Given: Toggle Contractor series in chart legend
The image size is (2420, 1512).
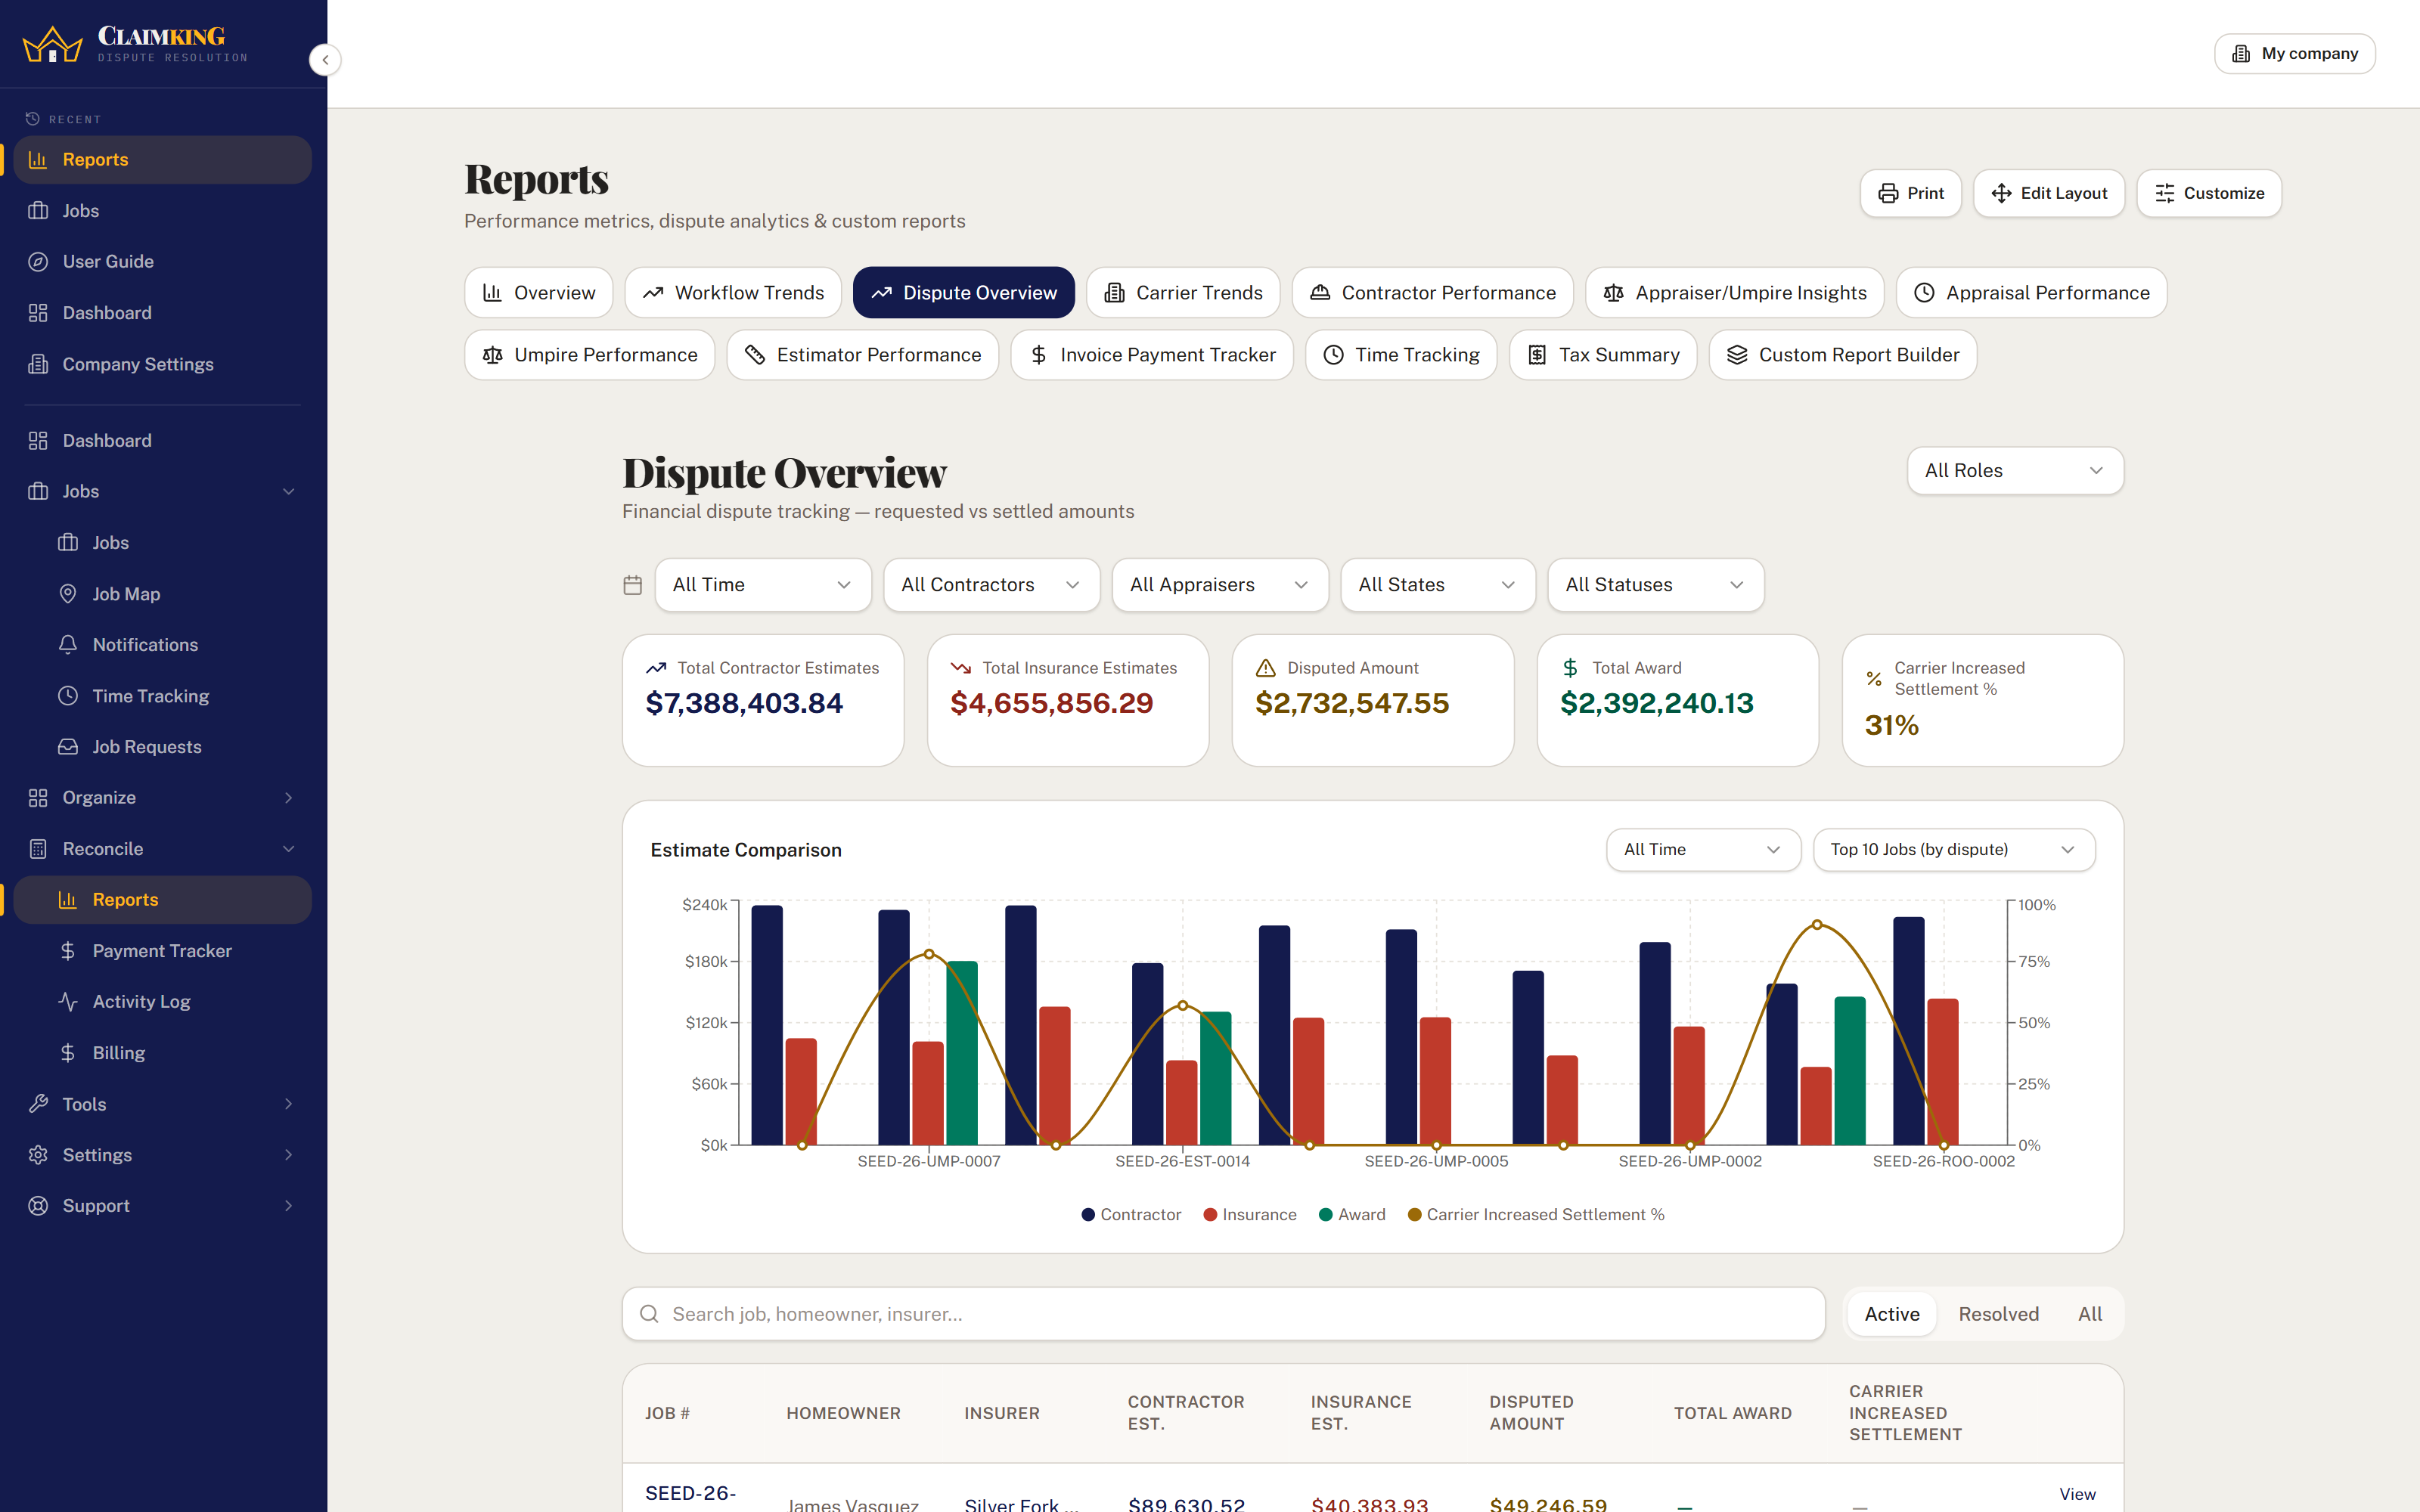Looking at the screenshot, I should point(1131,1215).
